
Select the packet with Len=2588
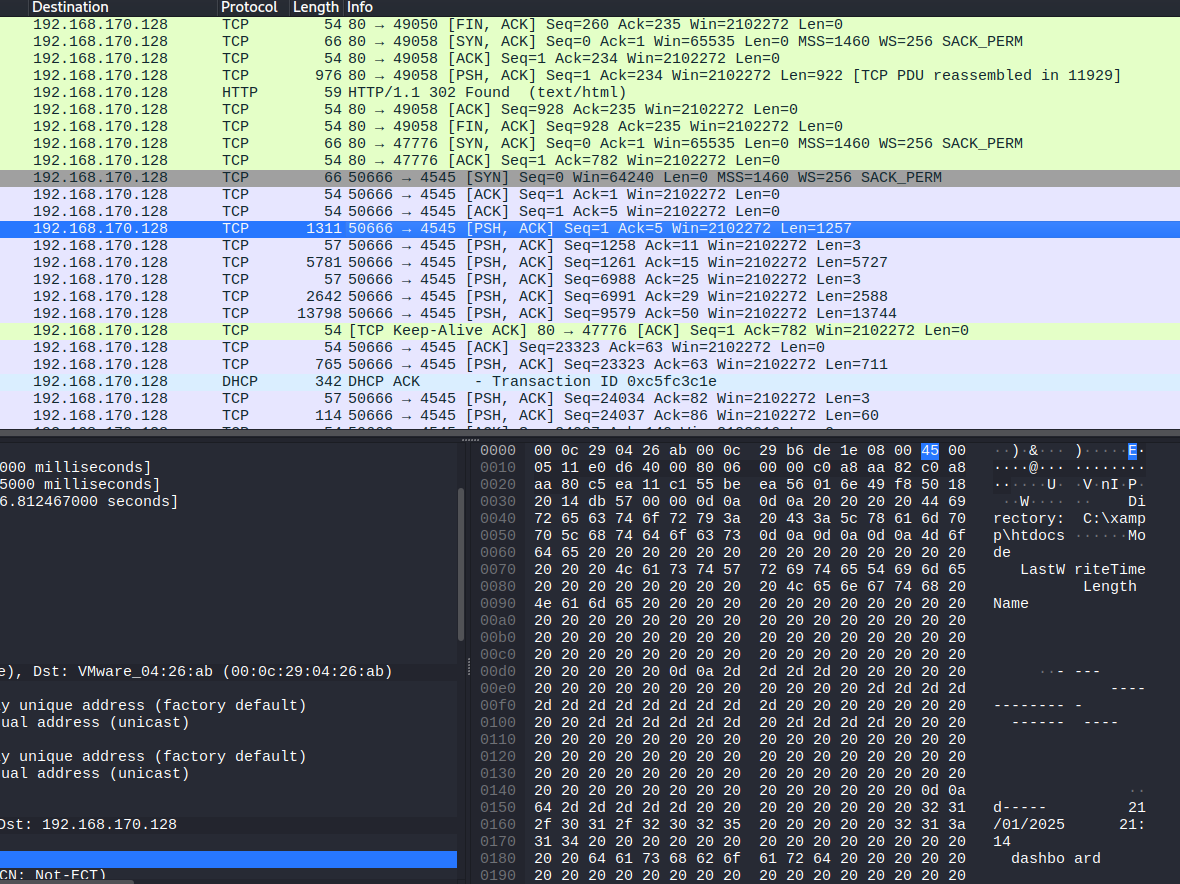(x=590, y=296)
